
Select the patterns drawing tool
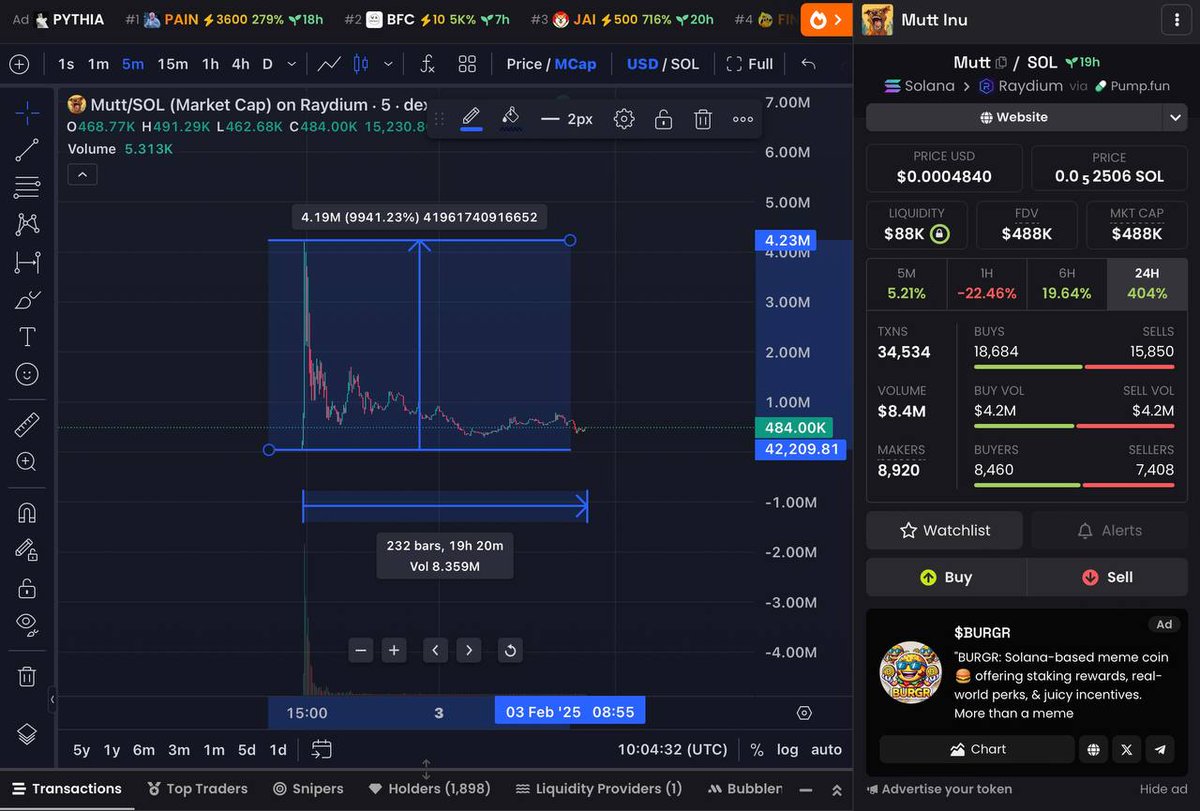coord(27,224)
